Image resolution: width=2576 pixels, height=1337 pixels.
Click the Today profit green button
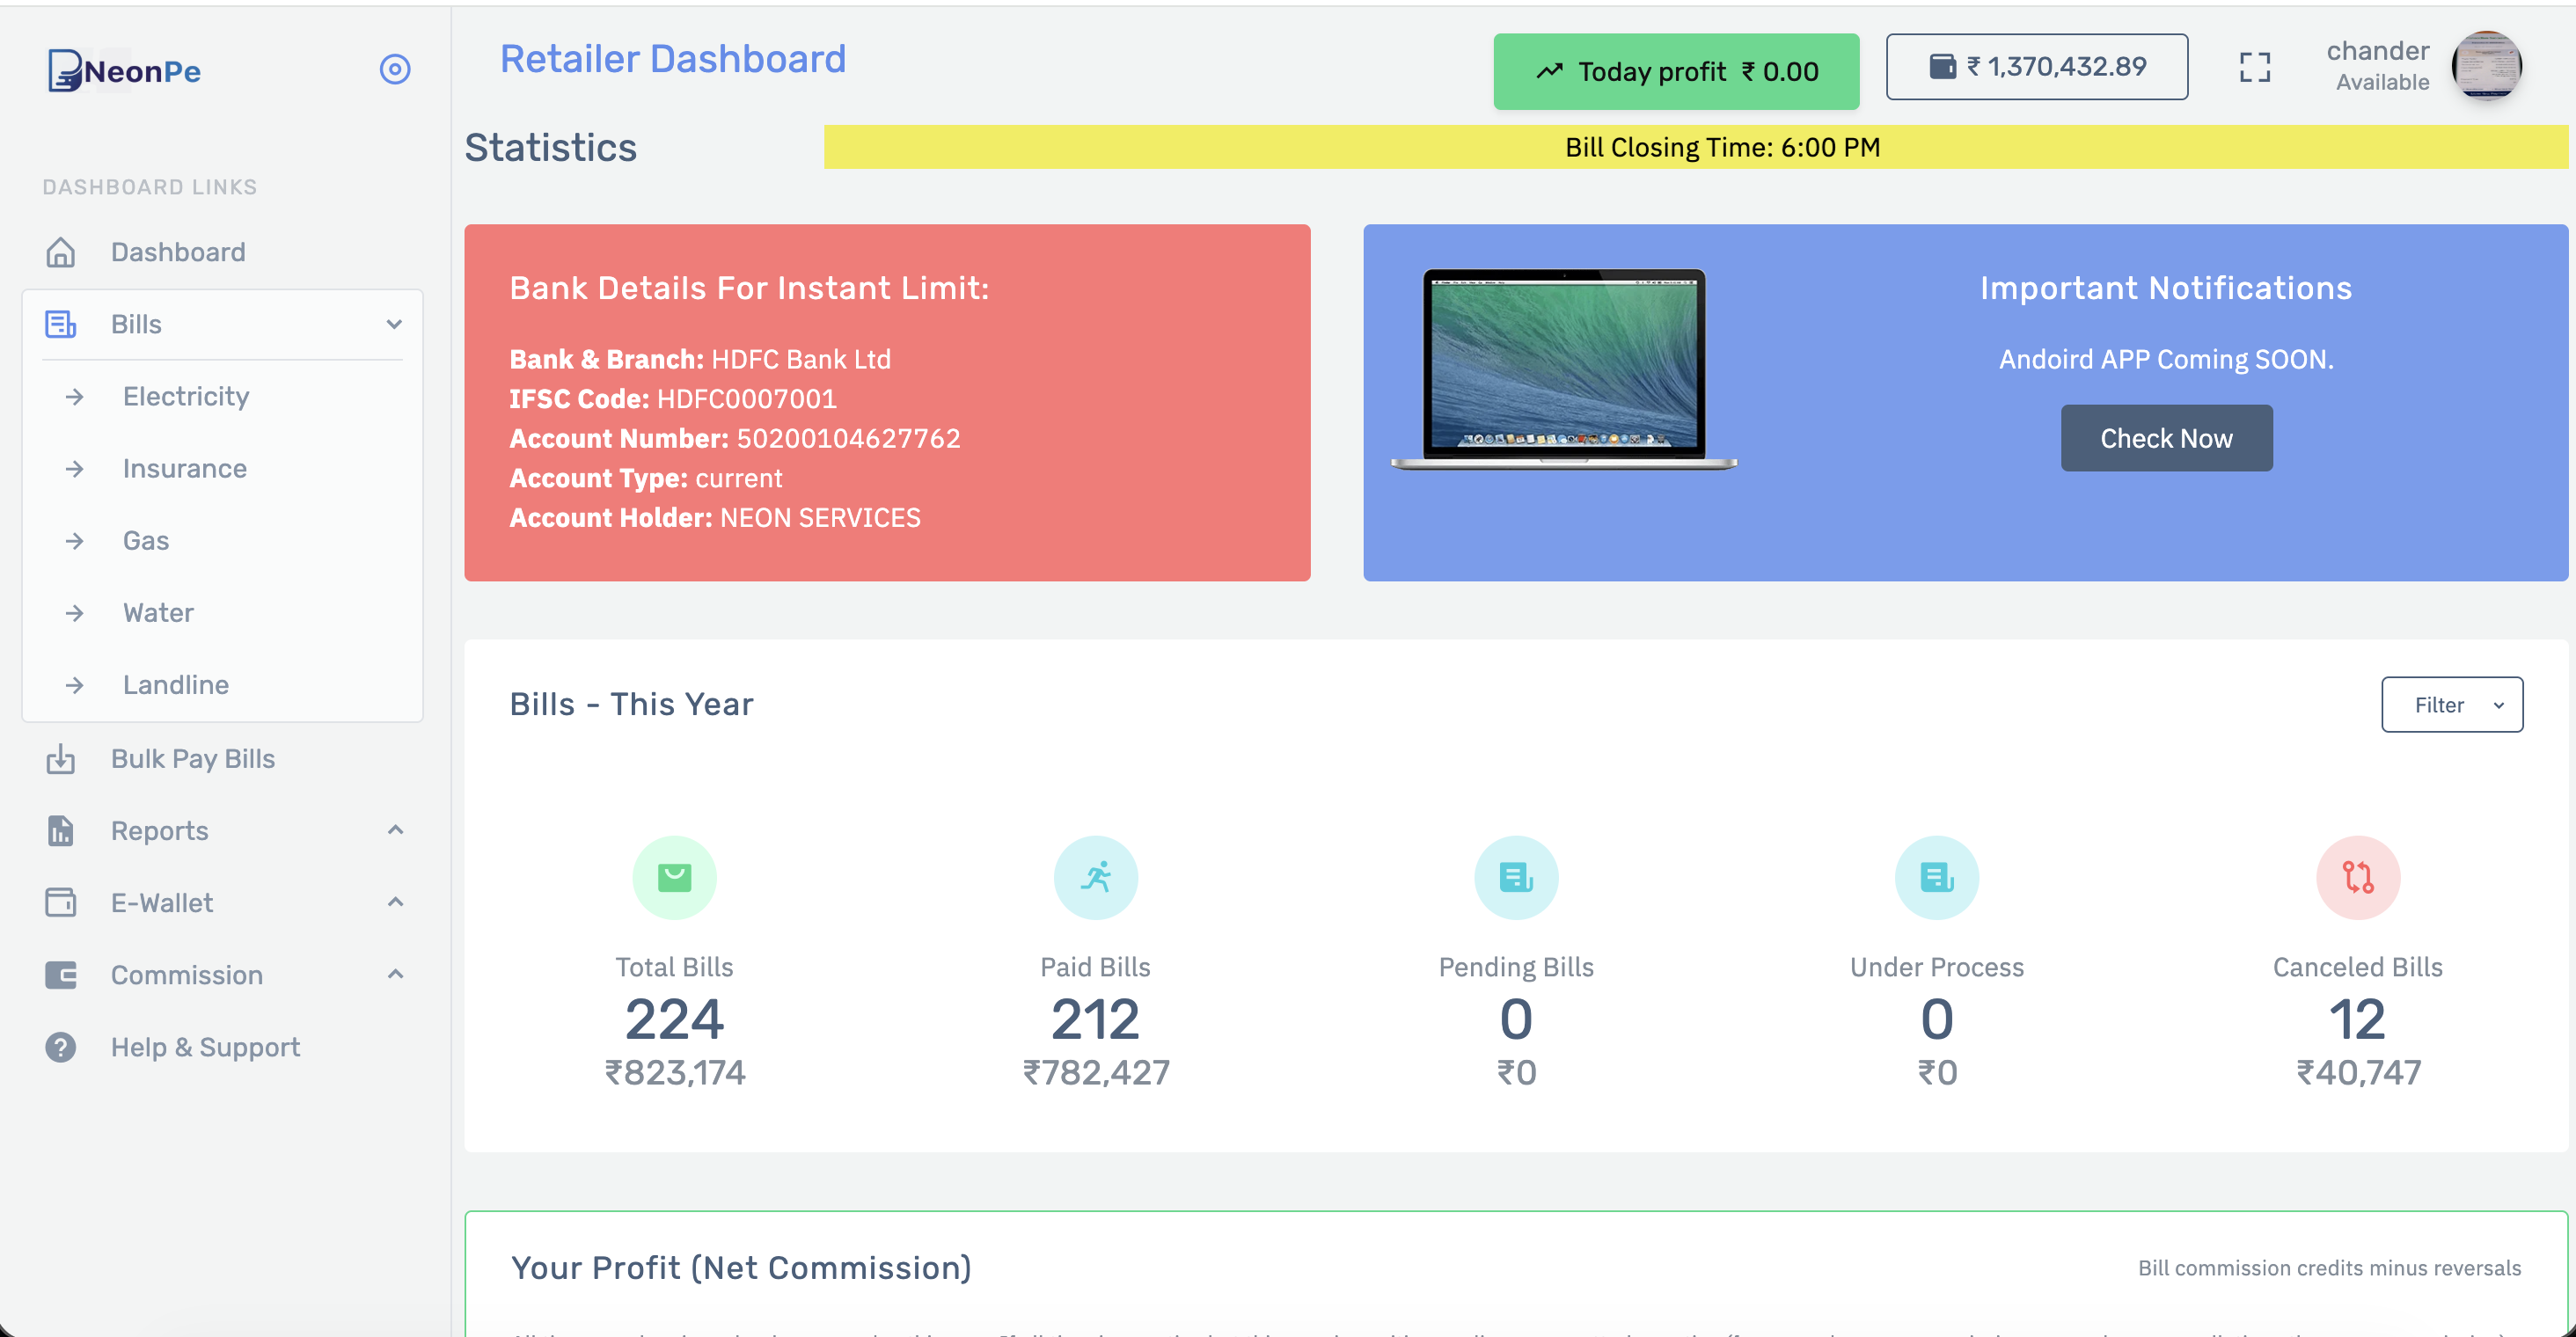[1676, 71]
